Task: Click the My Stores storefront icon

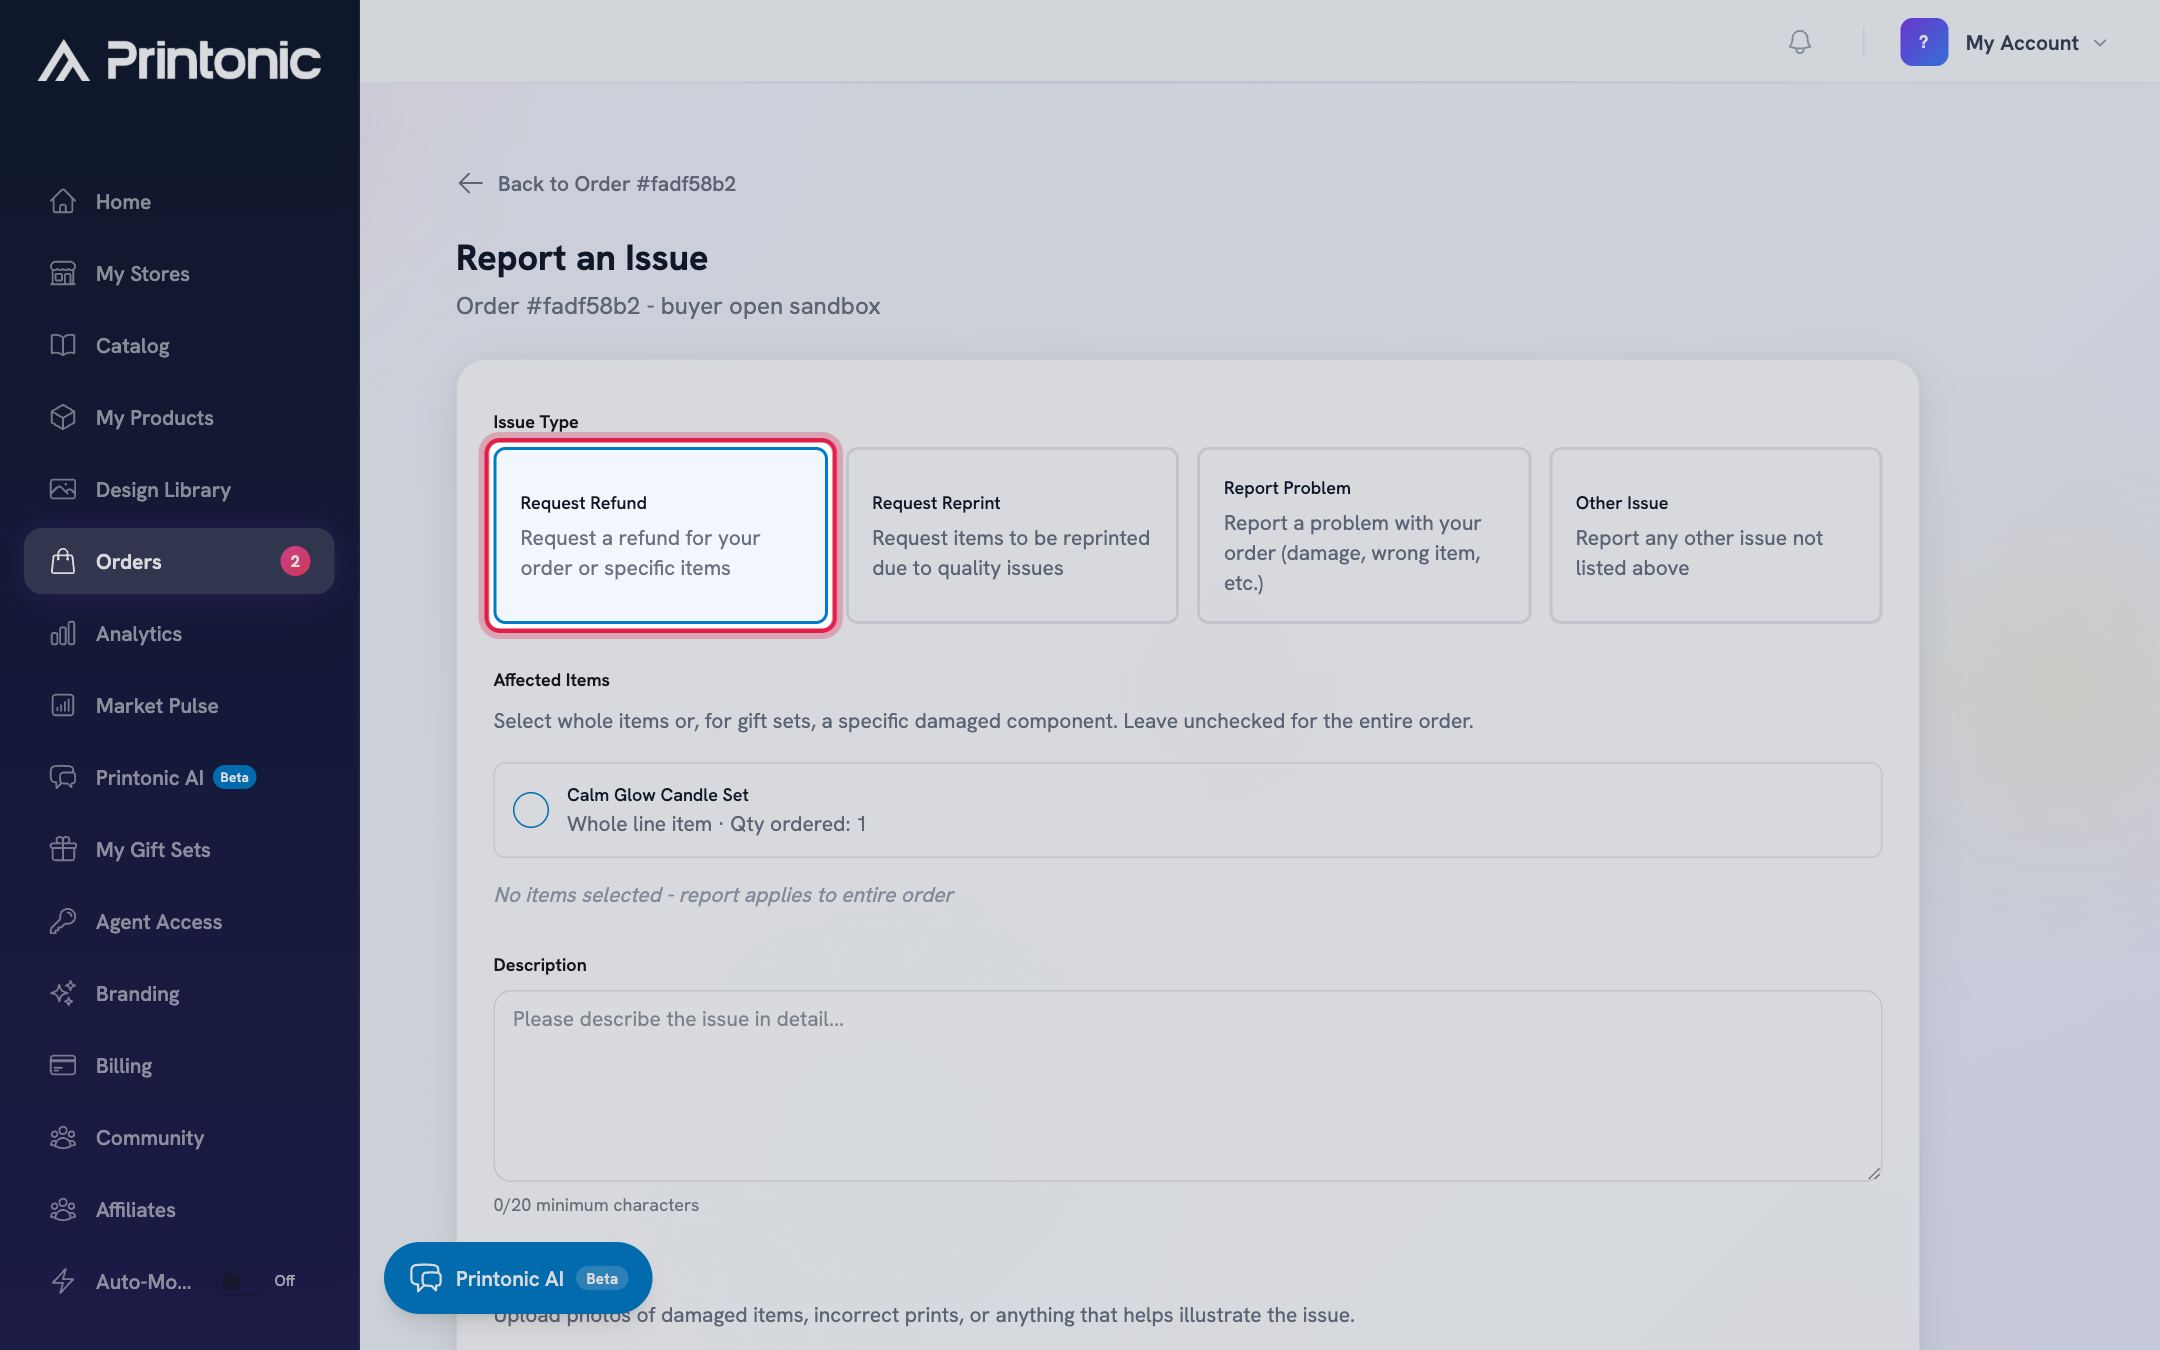Action: tap(63, 273)
